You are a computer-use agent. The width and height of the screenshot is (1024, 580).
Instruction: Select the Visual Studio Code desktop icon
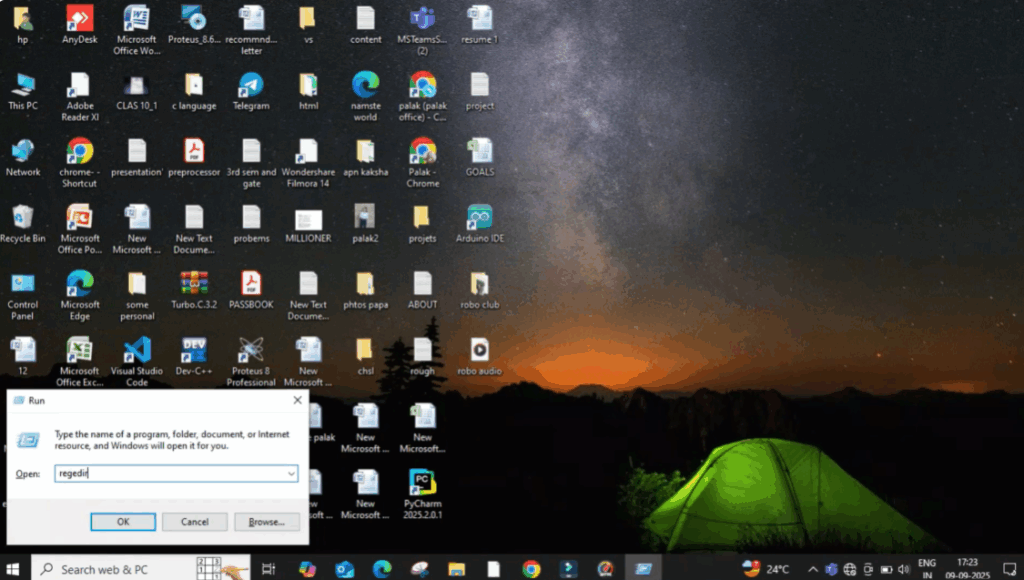tap(137, 351)
